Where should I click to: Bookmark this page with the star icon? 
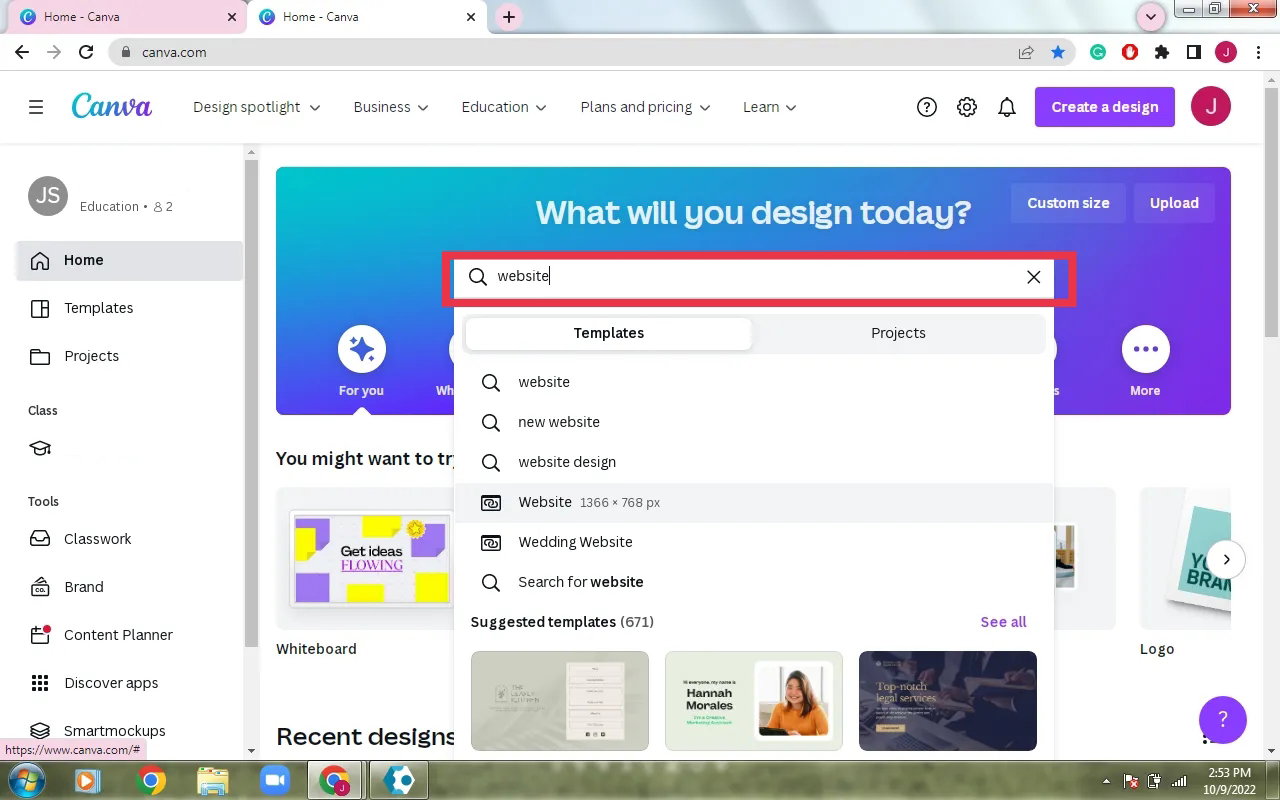1058,52
